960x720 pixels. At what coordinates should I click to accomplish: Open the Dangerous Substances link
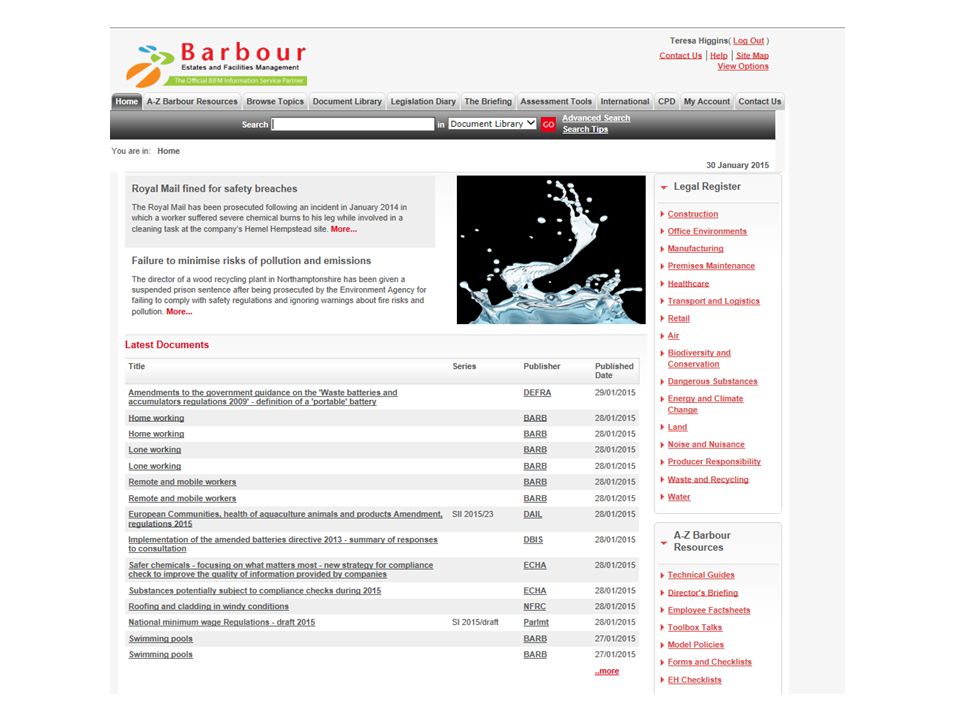[712, 381]
